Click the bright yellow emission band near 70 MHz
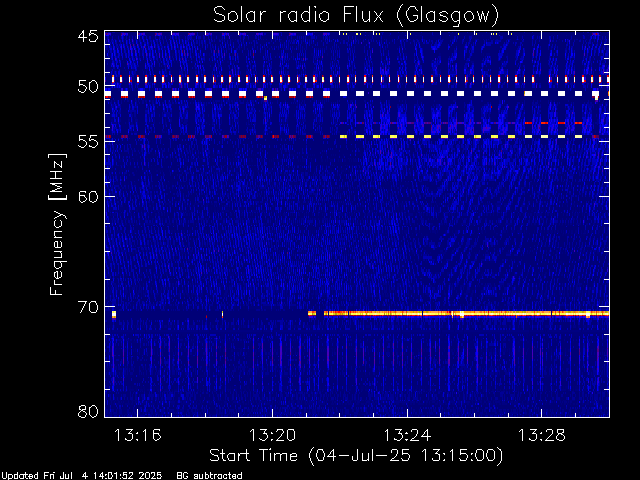This screenshot has width=640, height=480. point(459,313)
